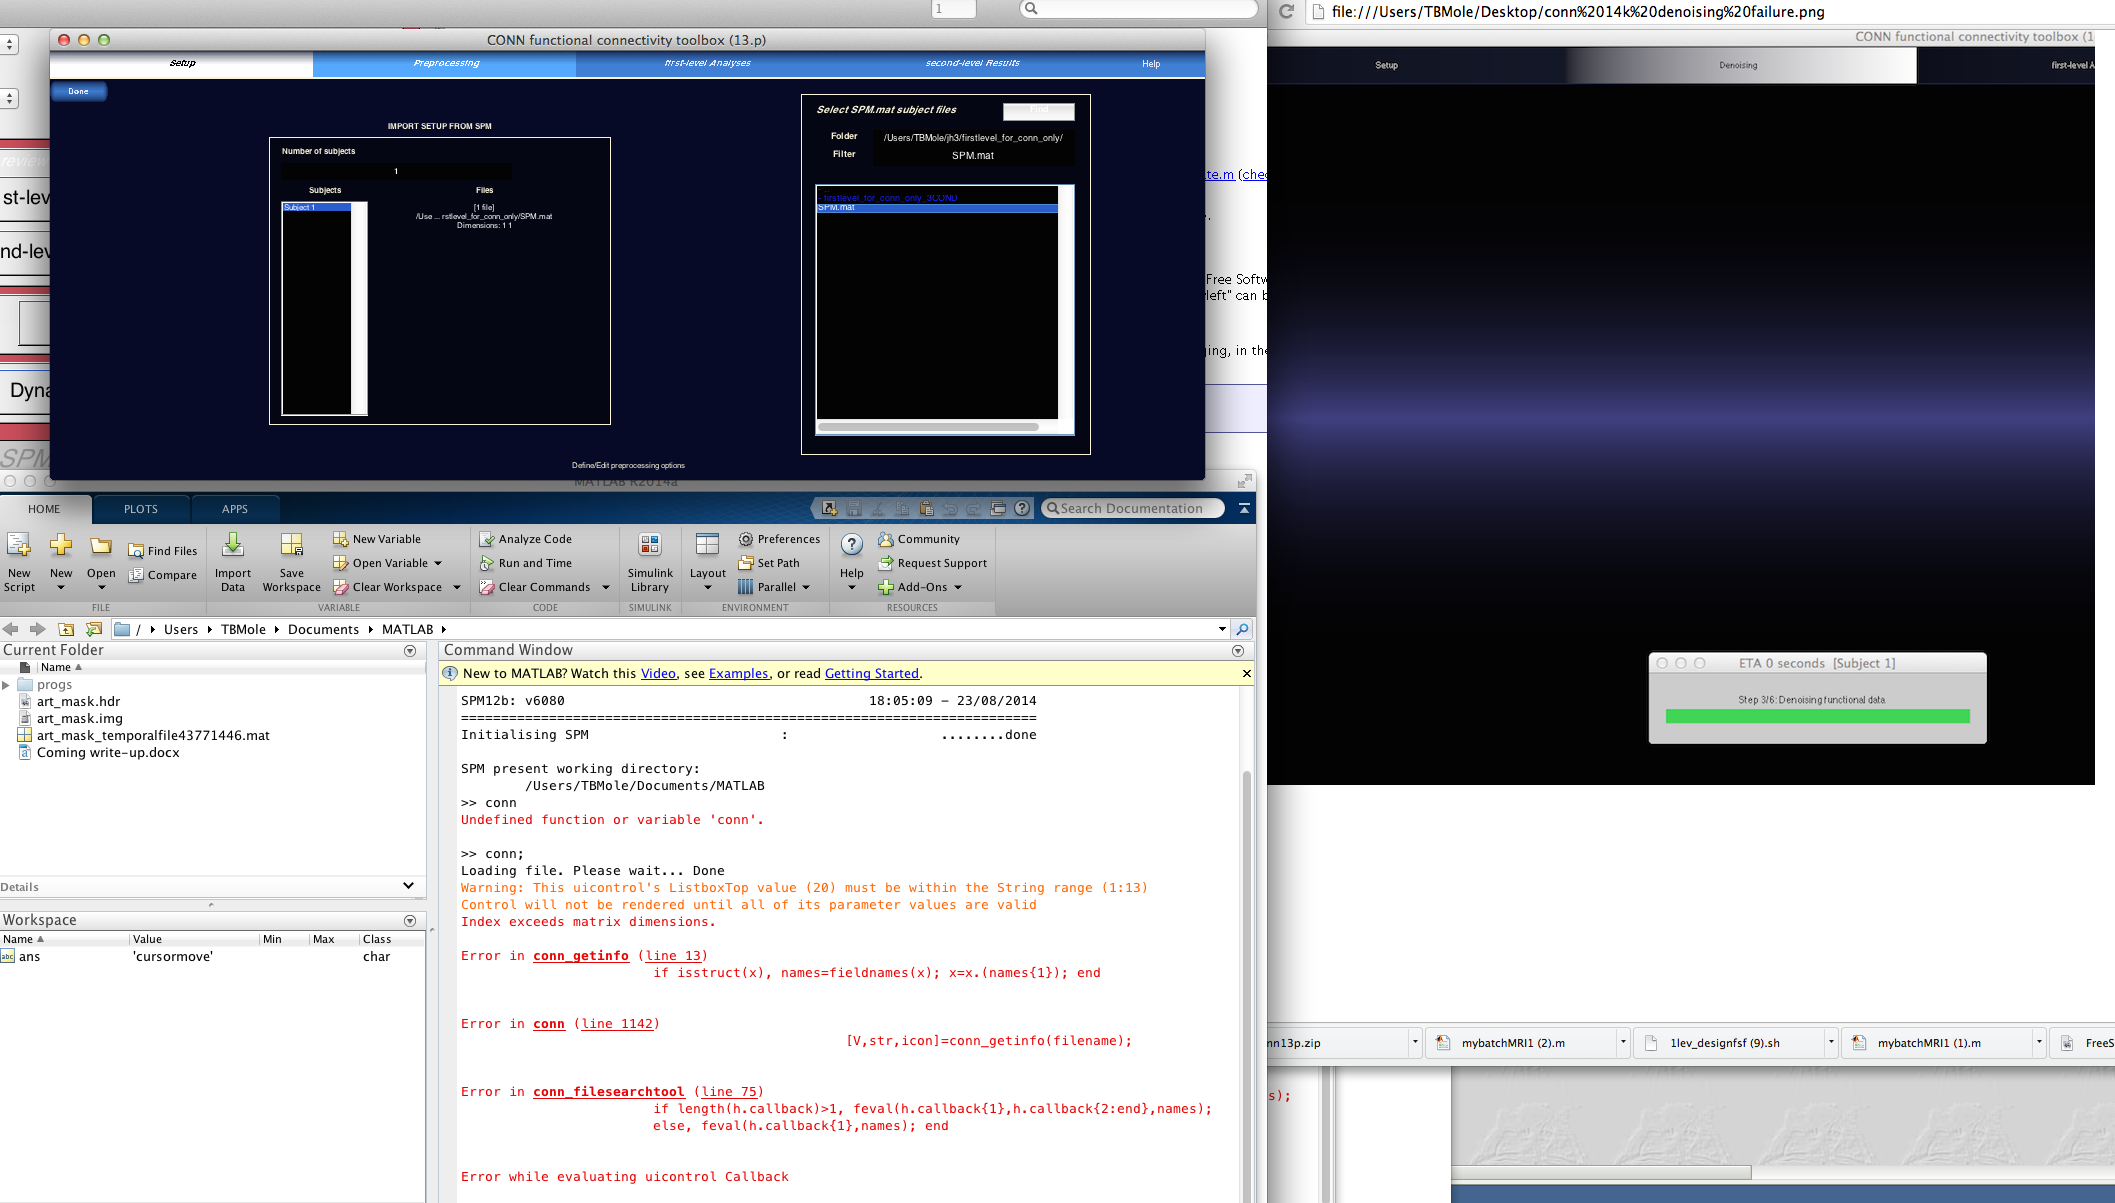The height and width of the screenshot is (1203, 2115).
Task: Click the Import Data icon
Action: (232, 546)
